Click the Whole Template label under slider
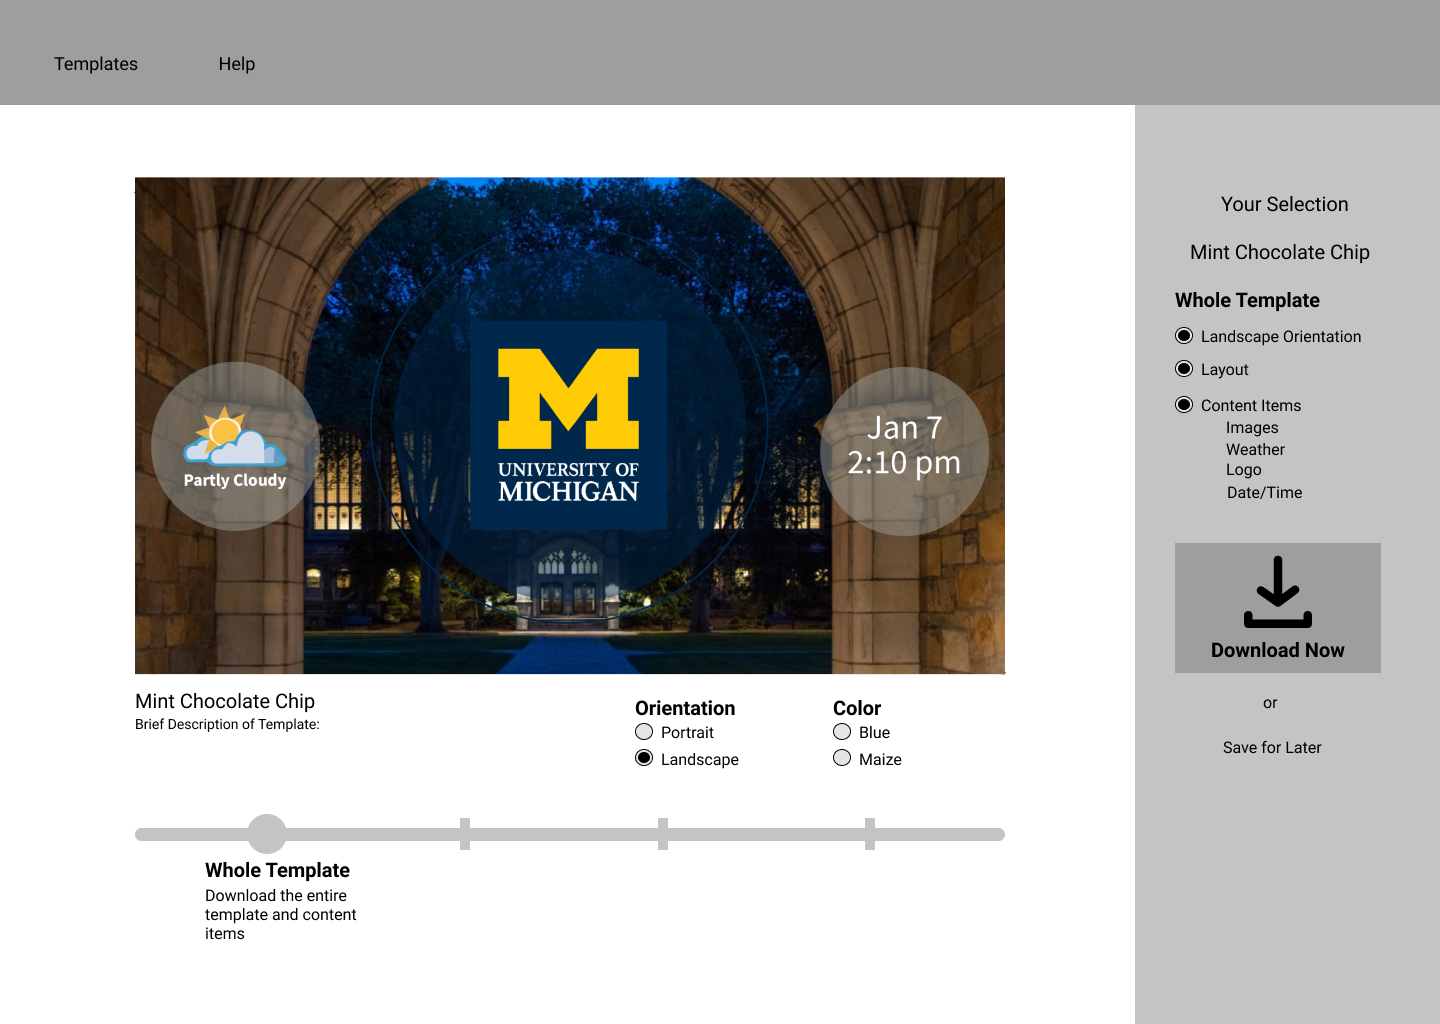1440x1024 pixels. click(x=277, y=870)
